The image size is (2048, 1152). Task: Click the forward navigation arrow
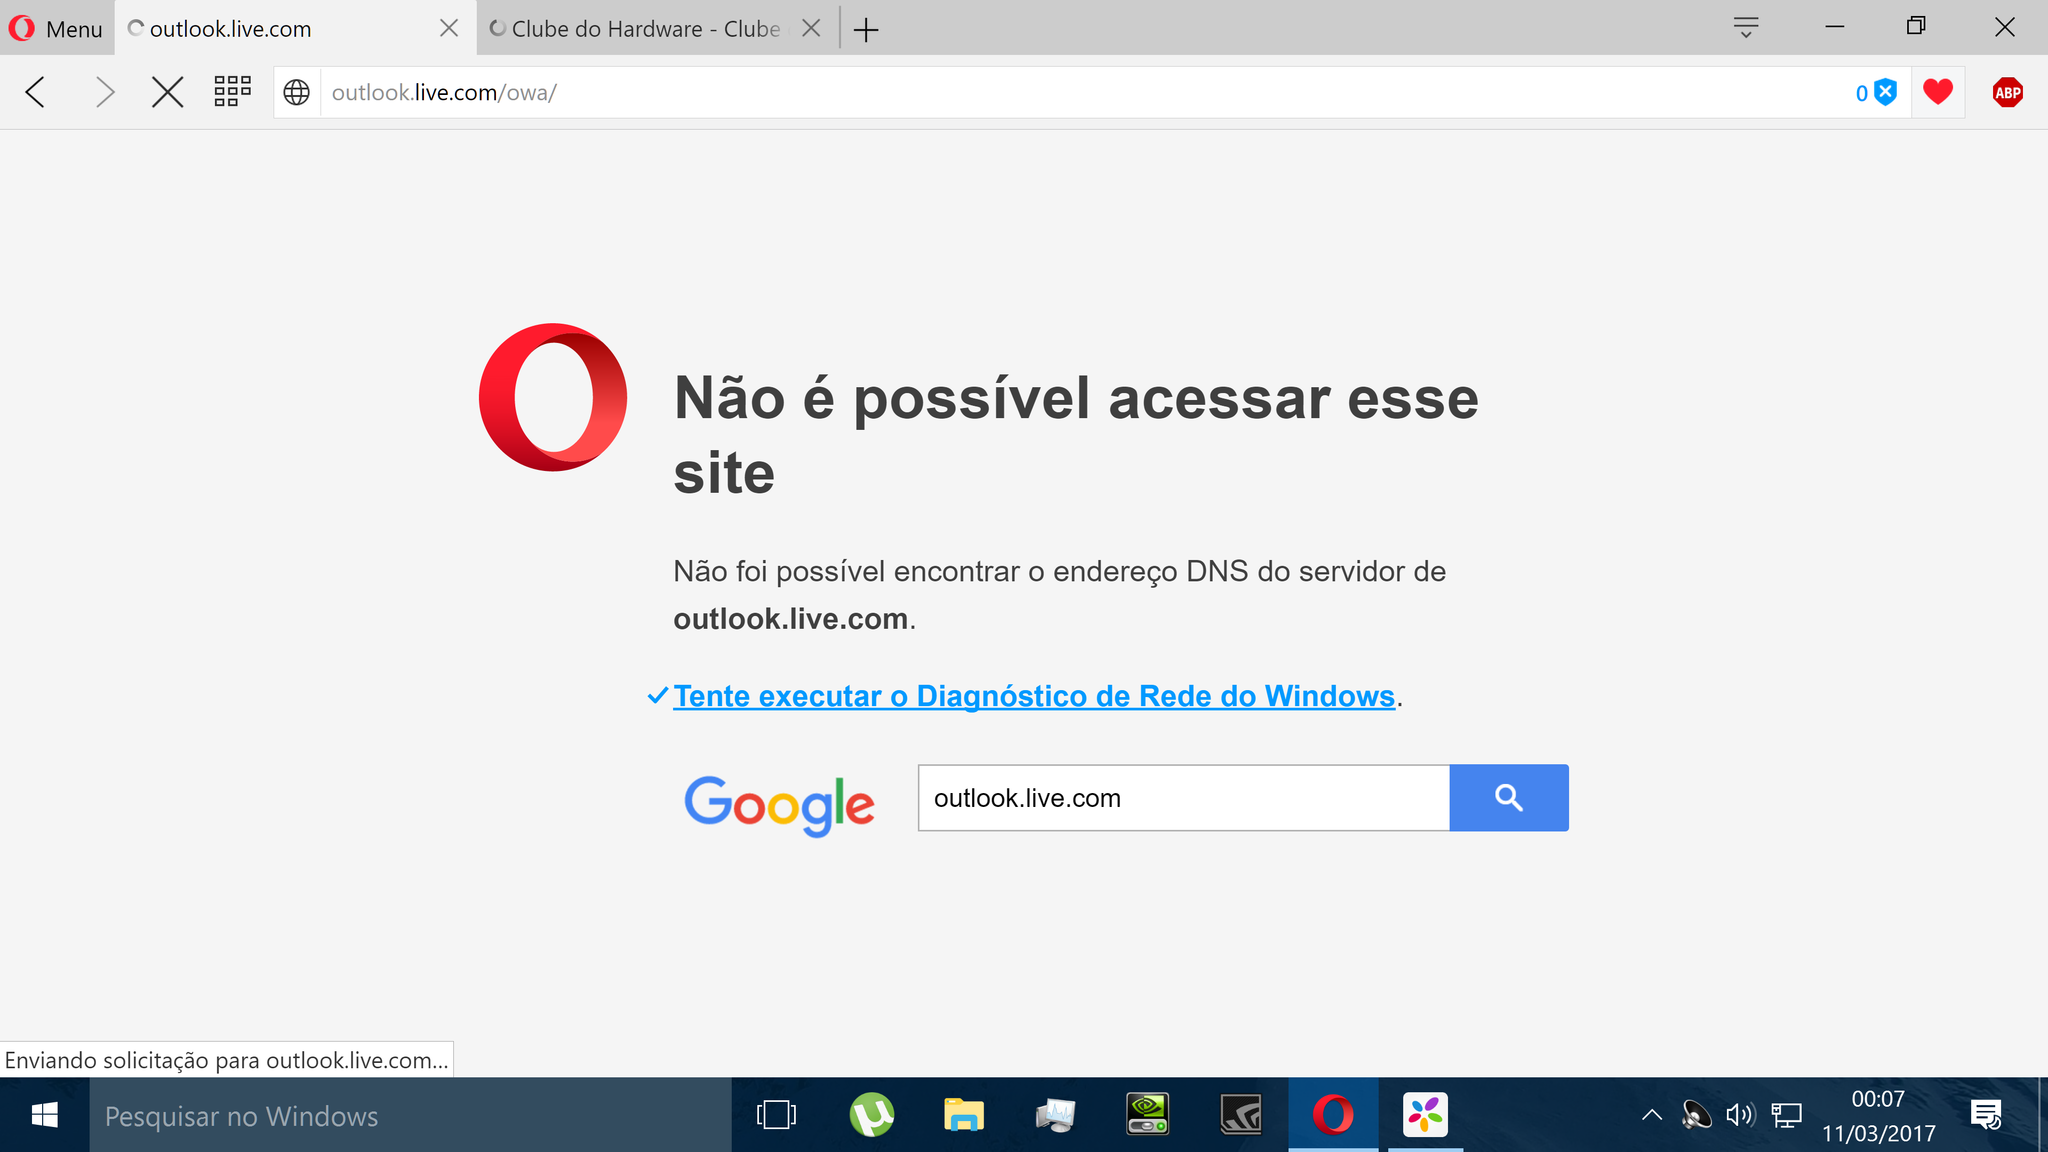[x=104, y=92]
